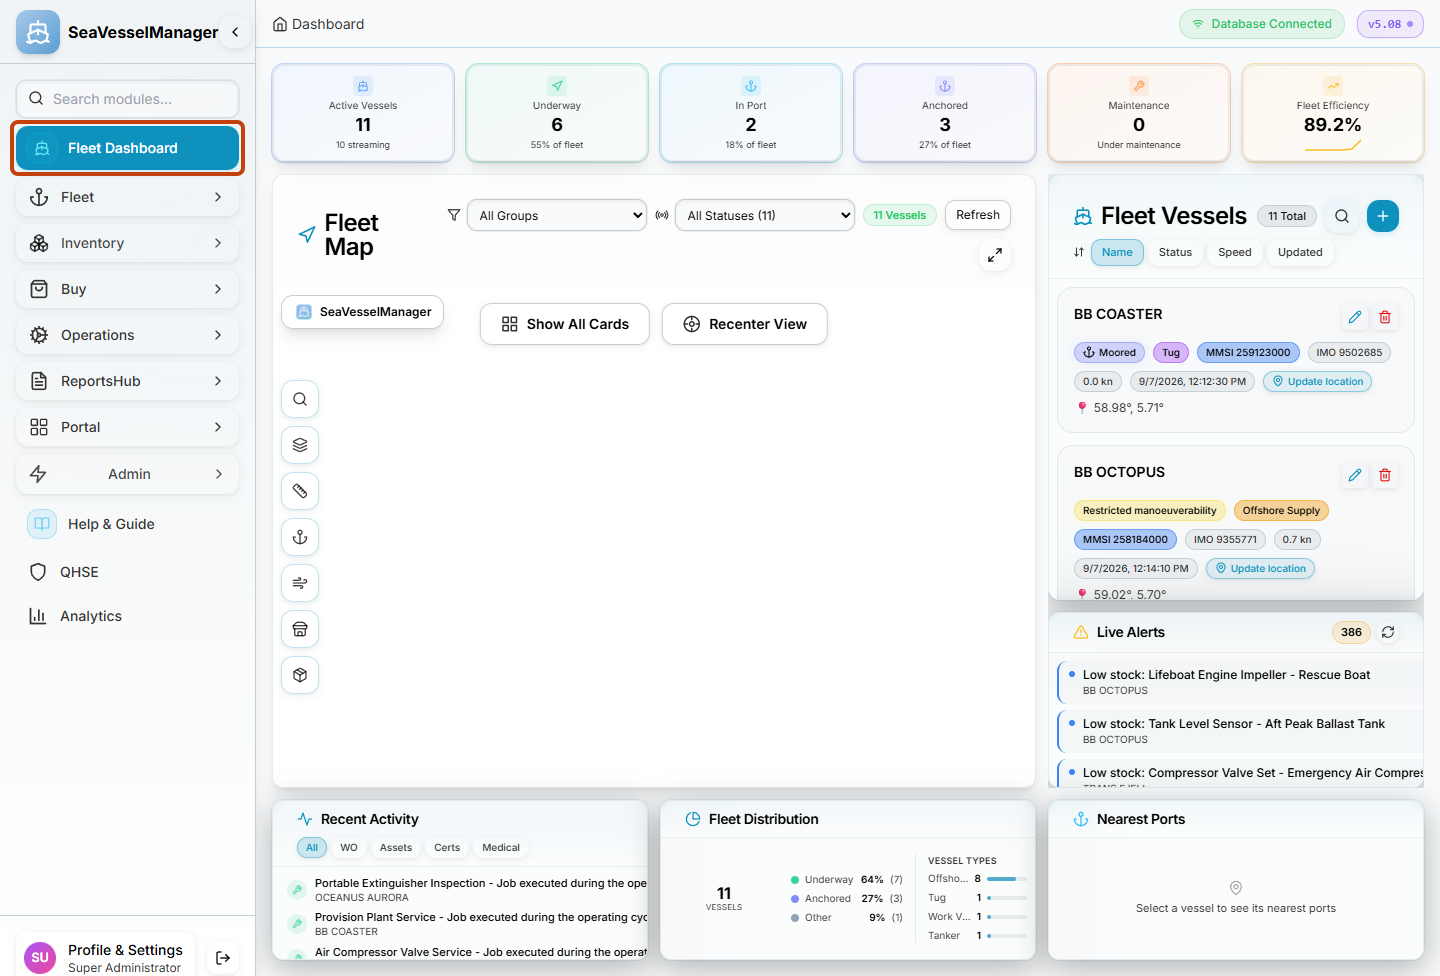
Task: Update location for BB COASTER
Action: (x=1317, y=381)
